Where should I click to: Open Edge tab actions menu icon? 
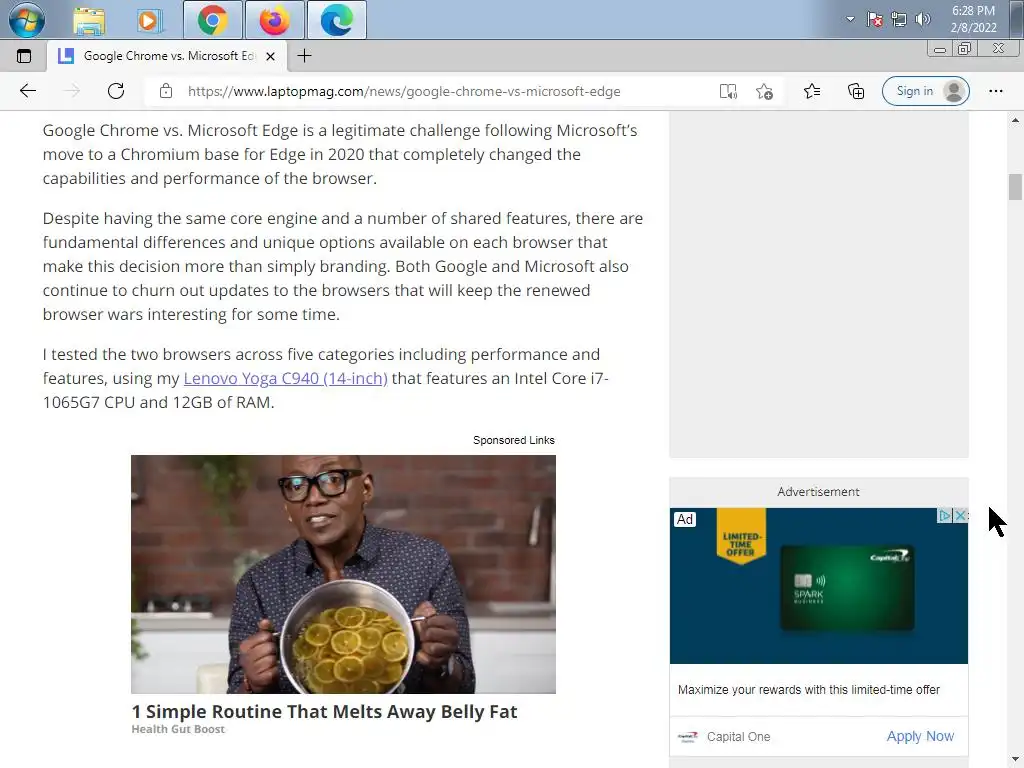click(x=24, y=56)
